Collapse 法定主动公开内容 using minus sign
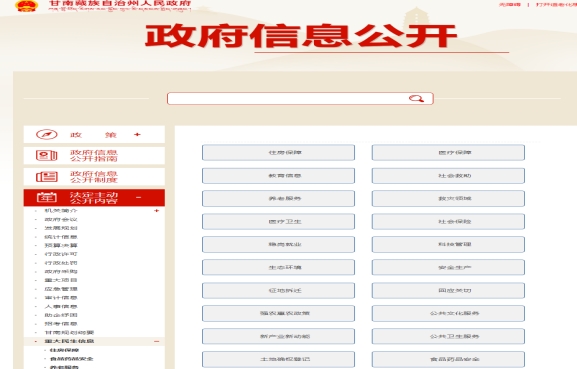This screenshot has width=577, height=369. coord(138,198)
